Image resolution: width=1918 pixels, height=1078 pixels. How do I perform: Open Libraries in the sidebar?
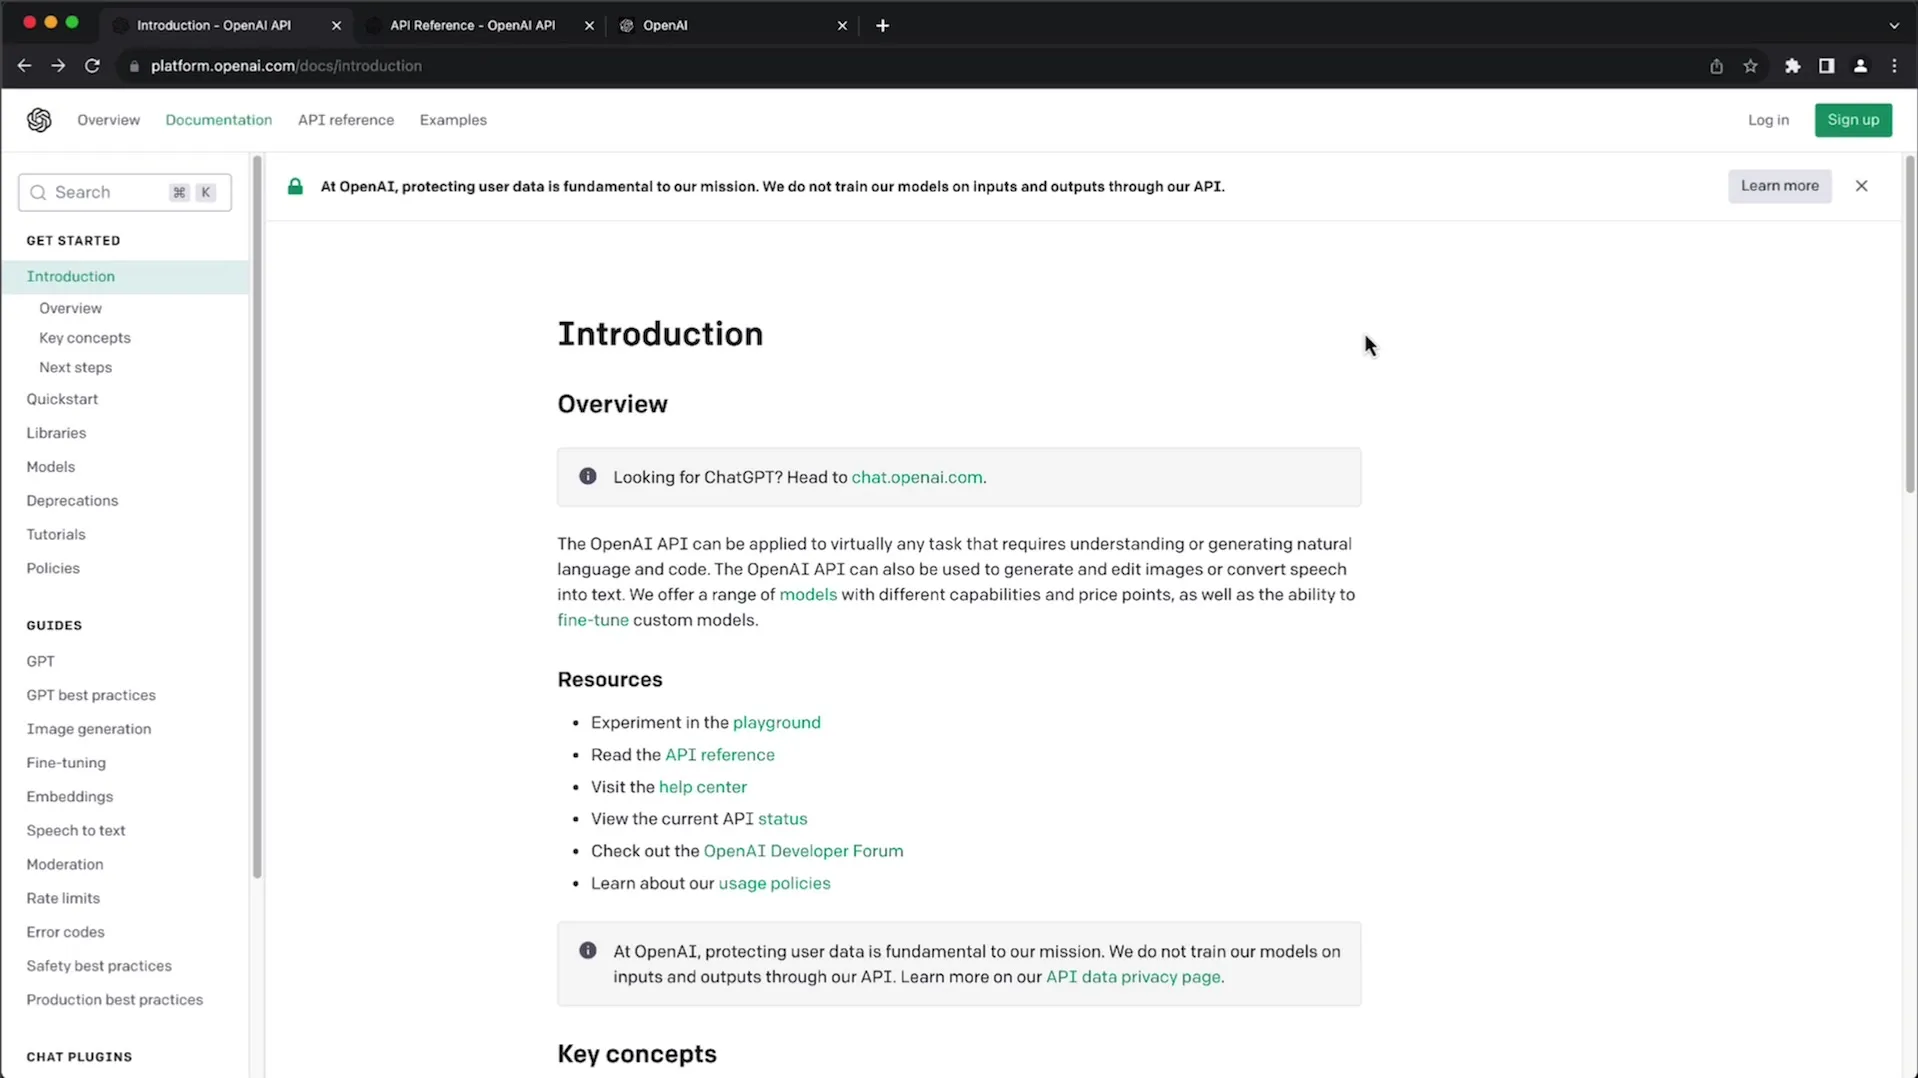point(56,433)
